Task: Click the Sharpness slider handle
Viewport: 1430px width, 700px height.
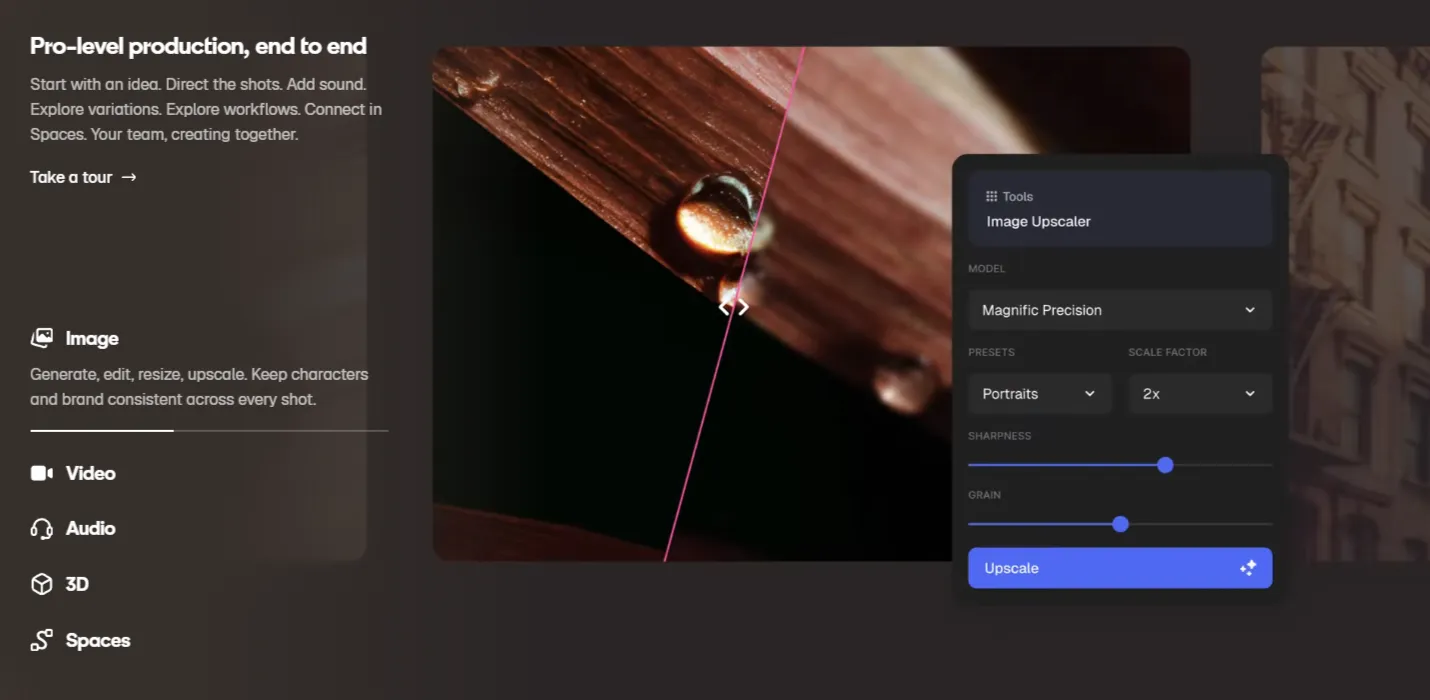Action: click(1165, 465)
